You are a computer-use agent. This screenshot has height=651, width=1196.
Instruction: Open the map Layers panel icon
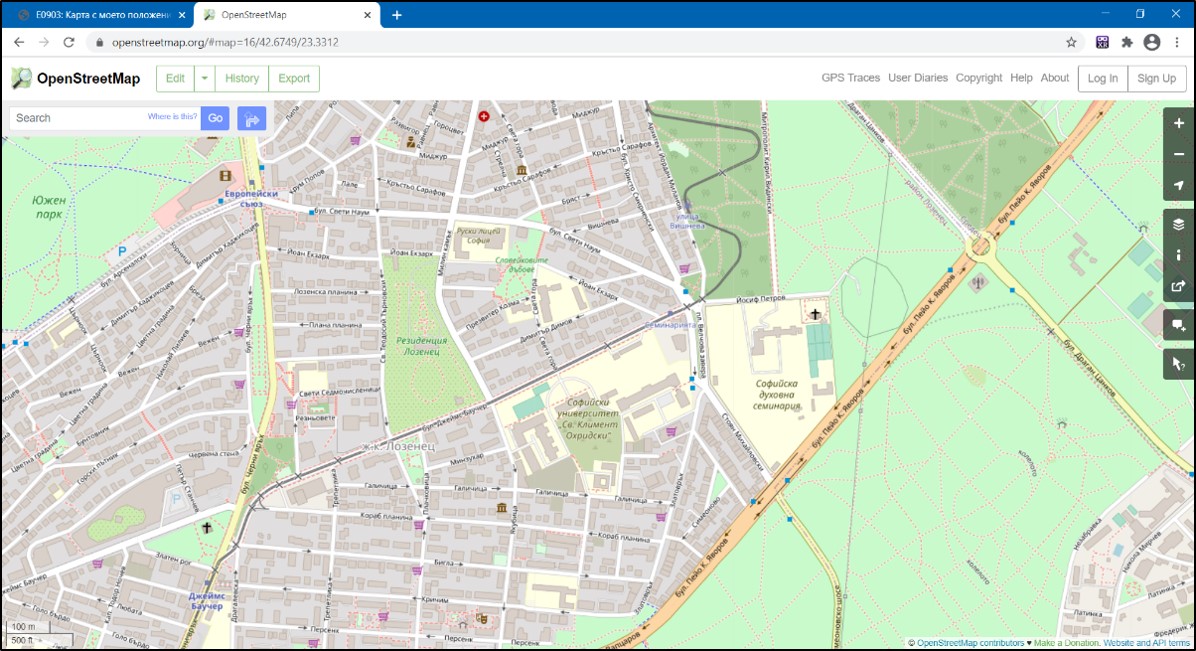1178,224
